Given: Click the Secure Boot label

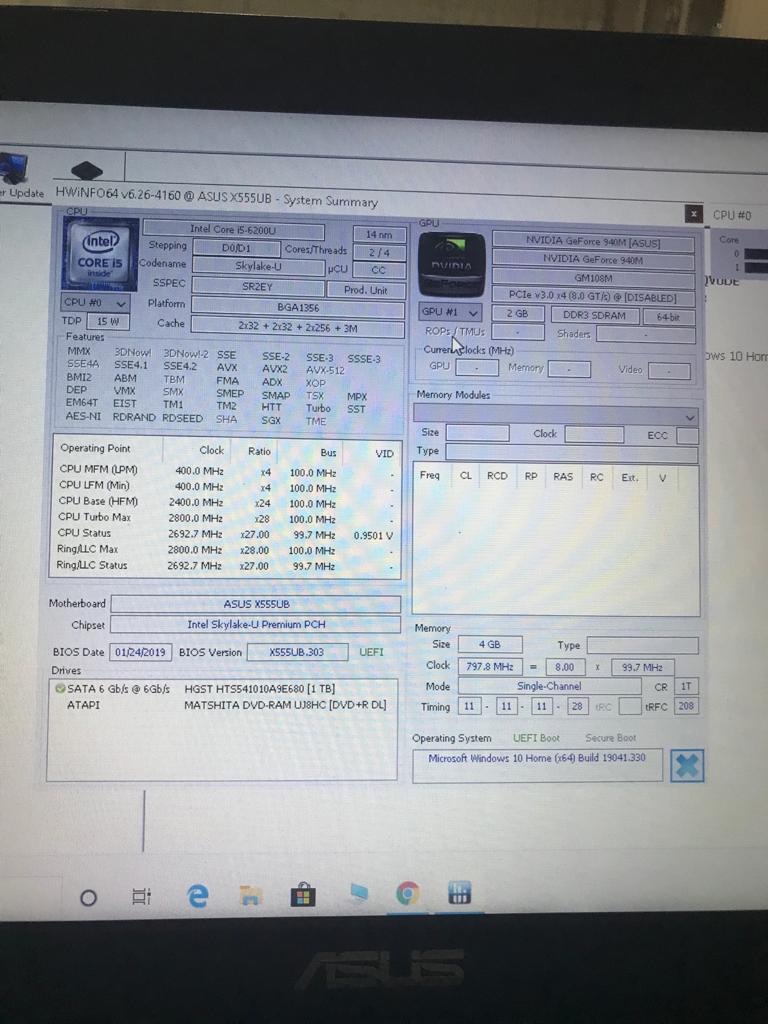Looking at the screenshot, I should tap(611, 737).
